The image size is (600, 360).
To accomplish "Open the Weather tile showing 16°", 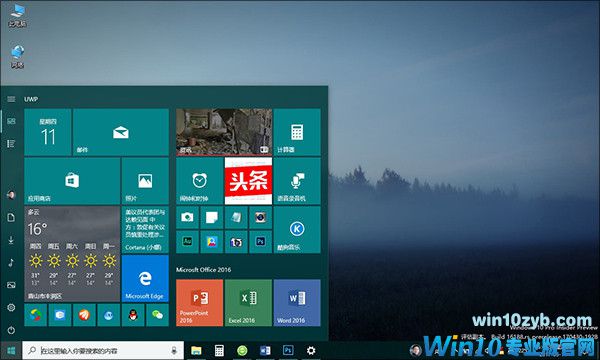I will coord(72,254).
